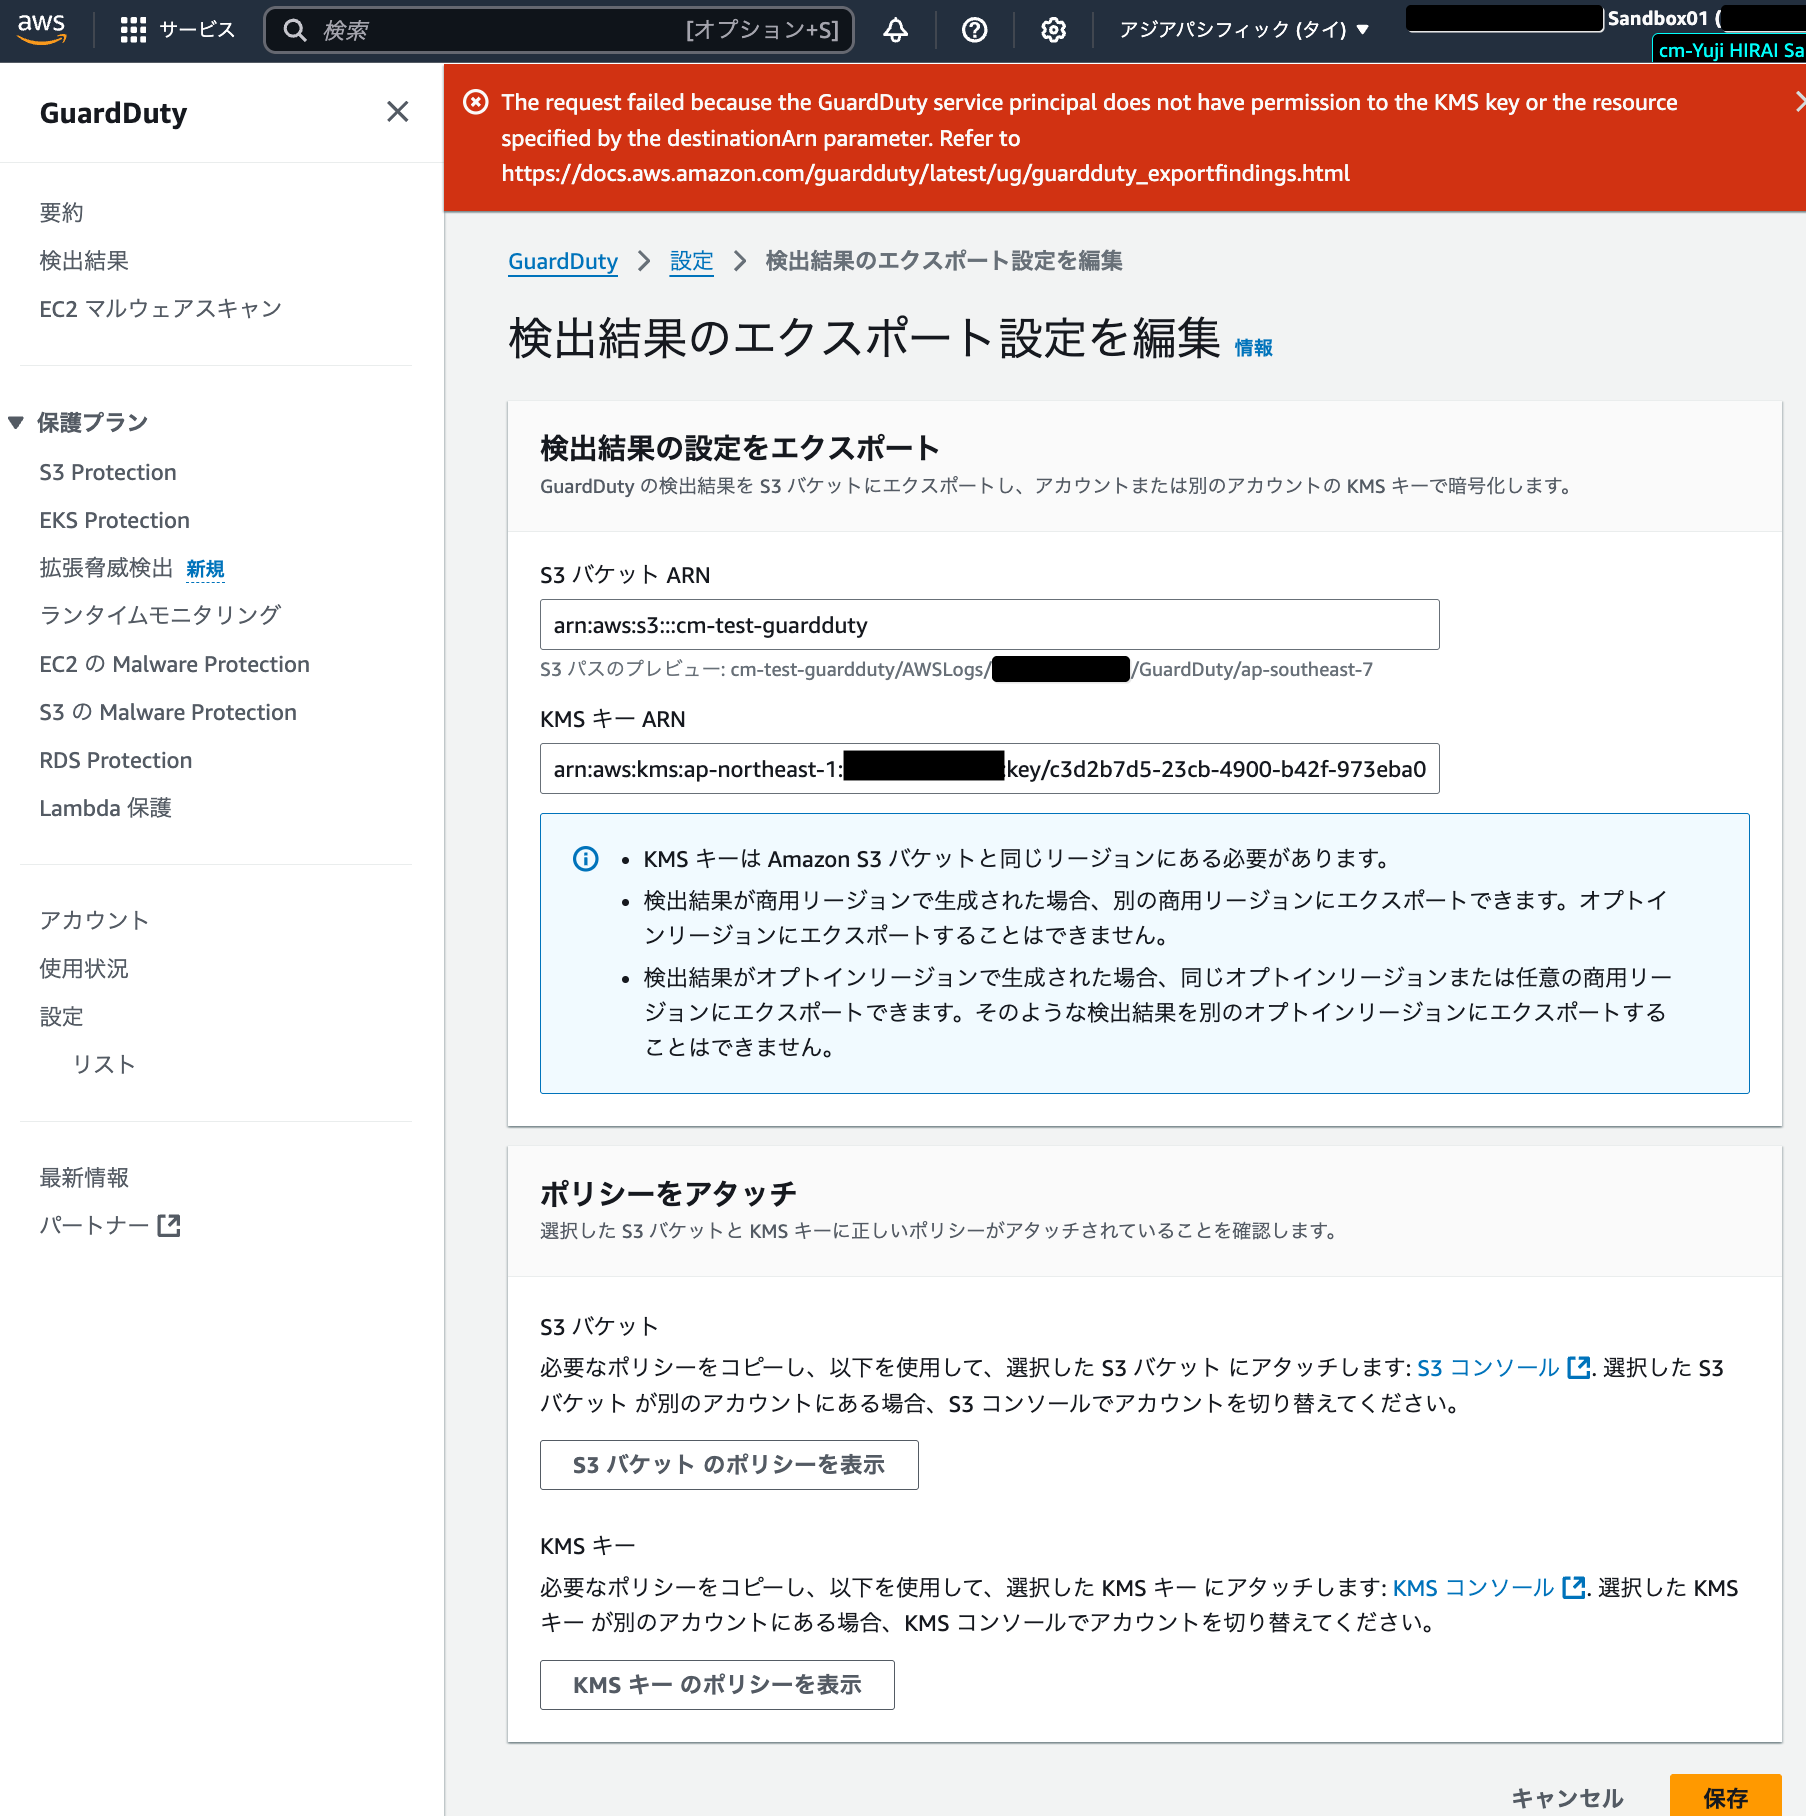Click the AWS logo home icon
This screenshot has height=1816, width=1806.
click(41, 29)
